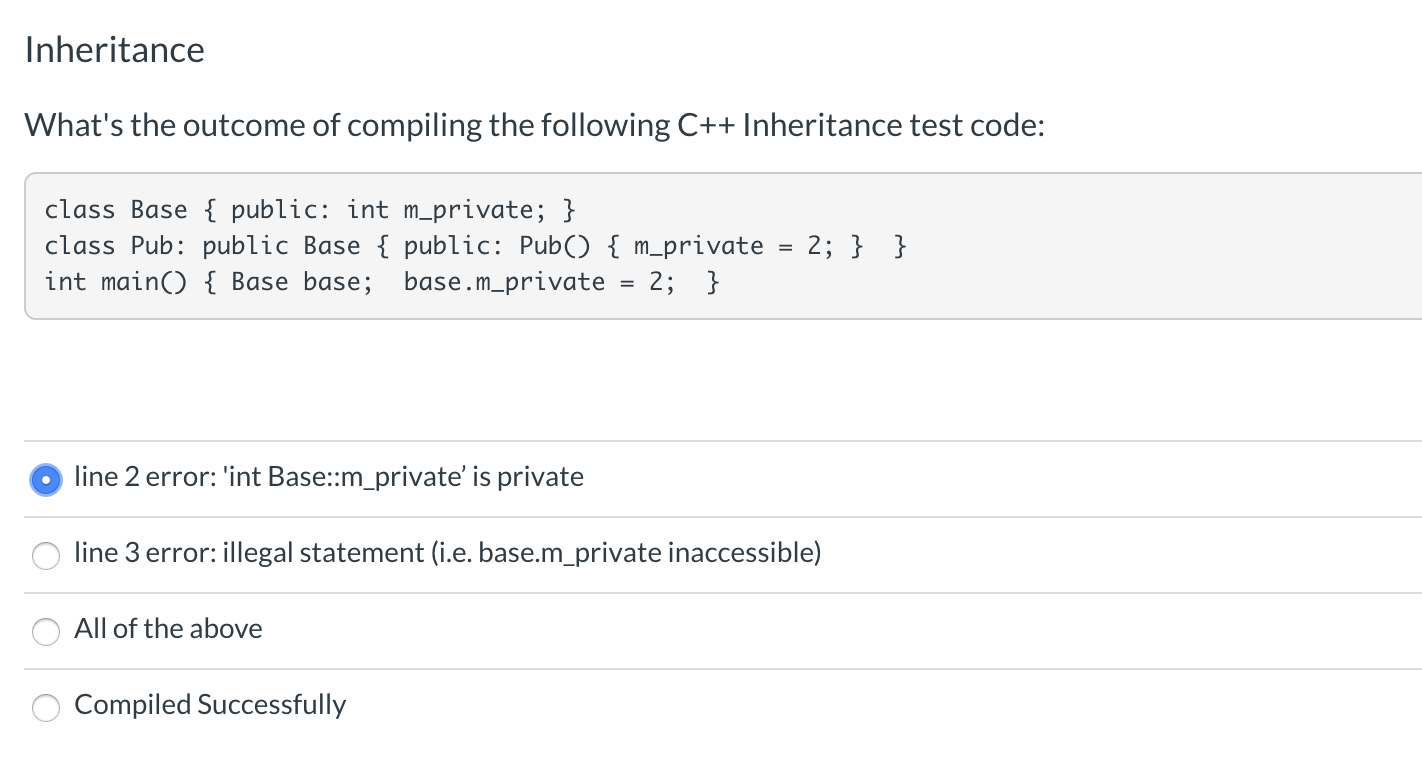Choose the "line 3 error" radio button
The width and height of the screenshot is (1422, 766).
pyautogui.click(x=46, y=555)
